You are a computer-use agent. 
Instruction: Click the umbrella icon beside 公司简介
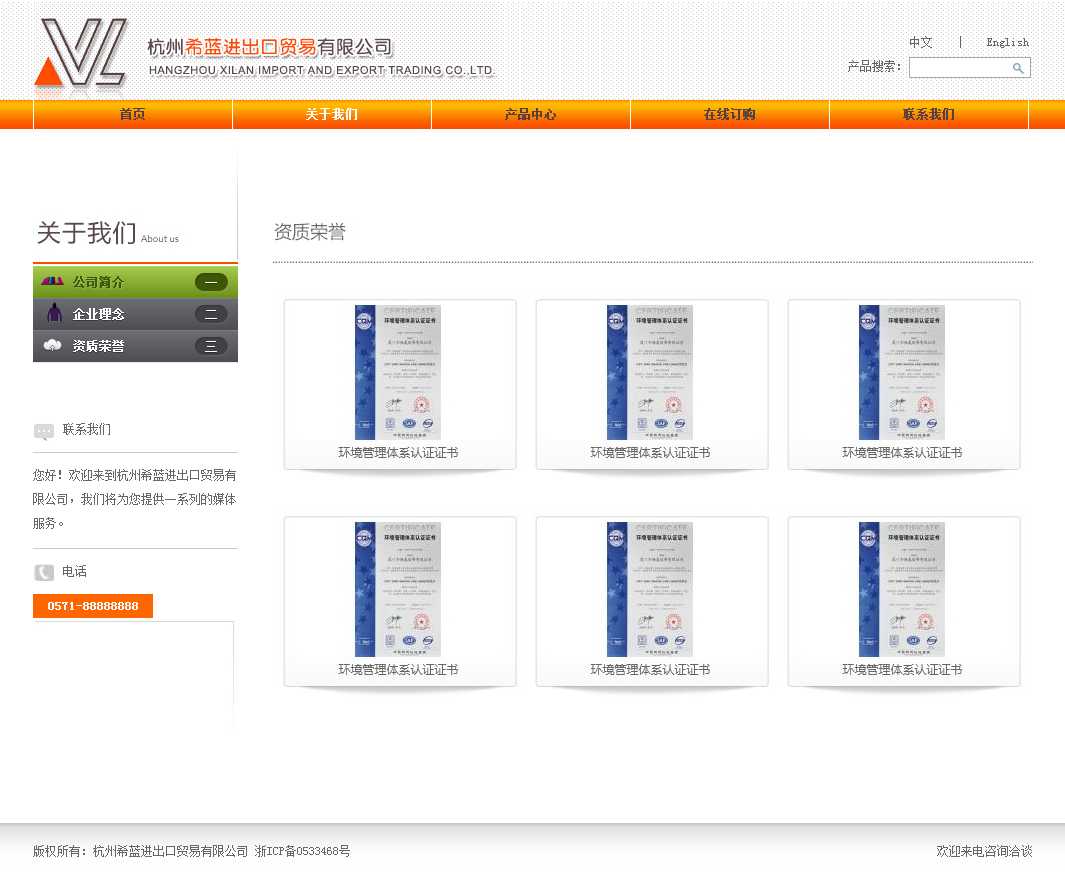(52, 282)
